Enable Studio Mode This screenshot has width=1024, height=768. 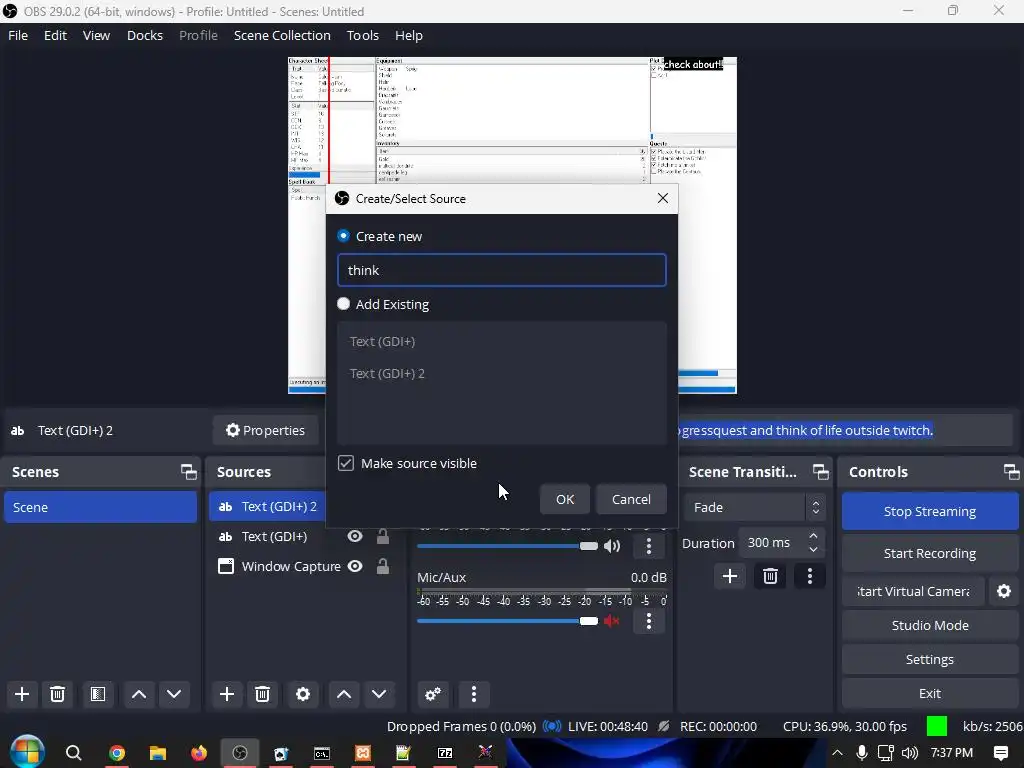coord(930,625)
